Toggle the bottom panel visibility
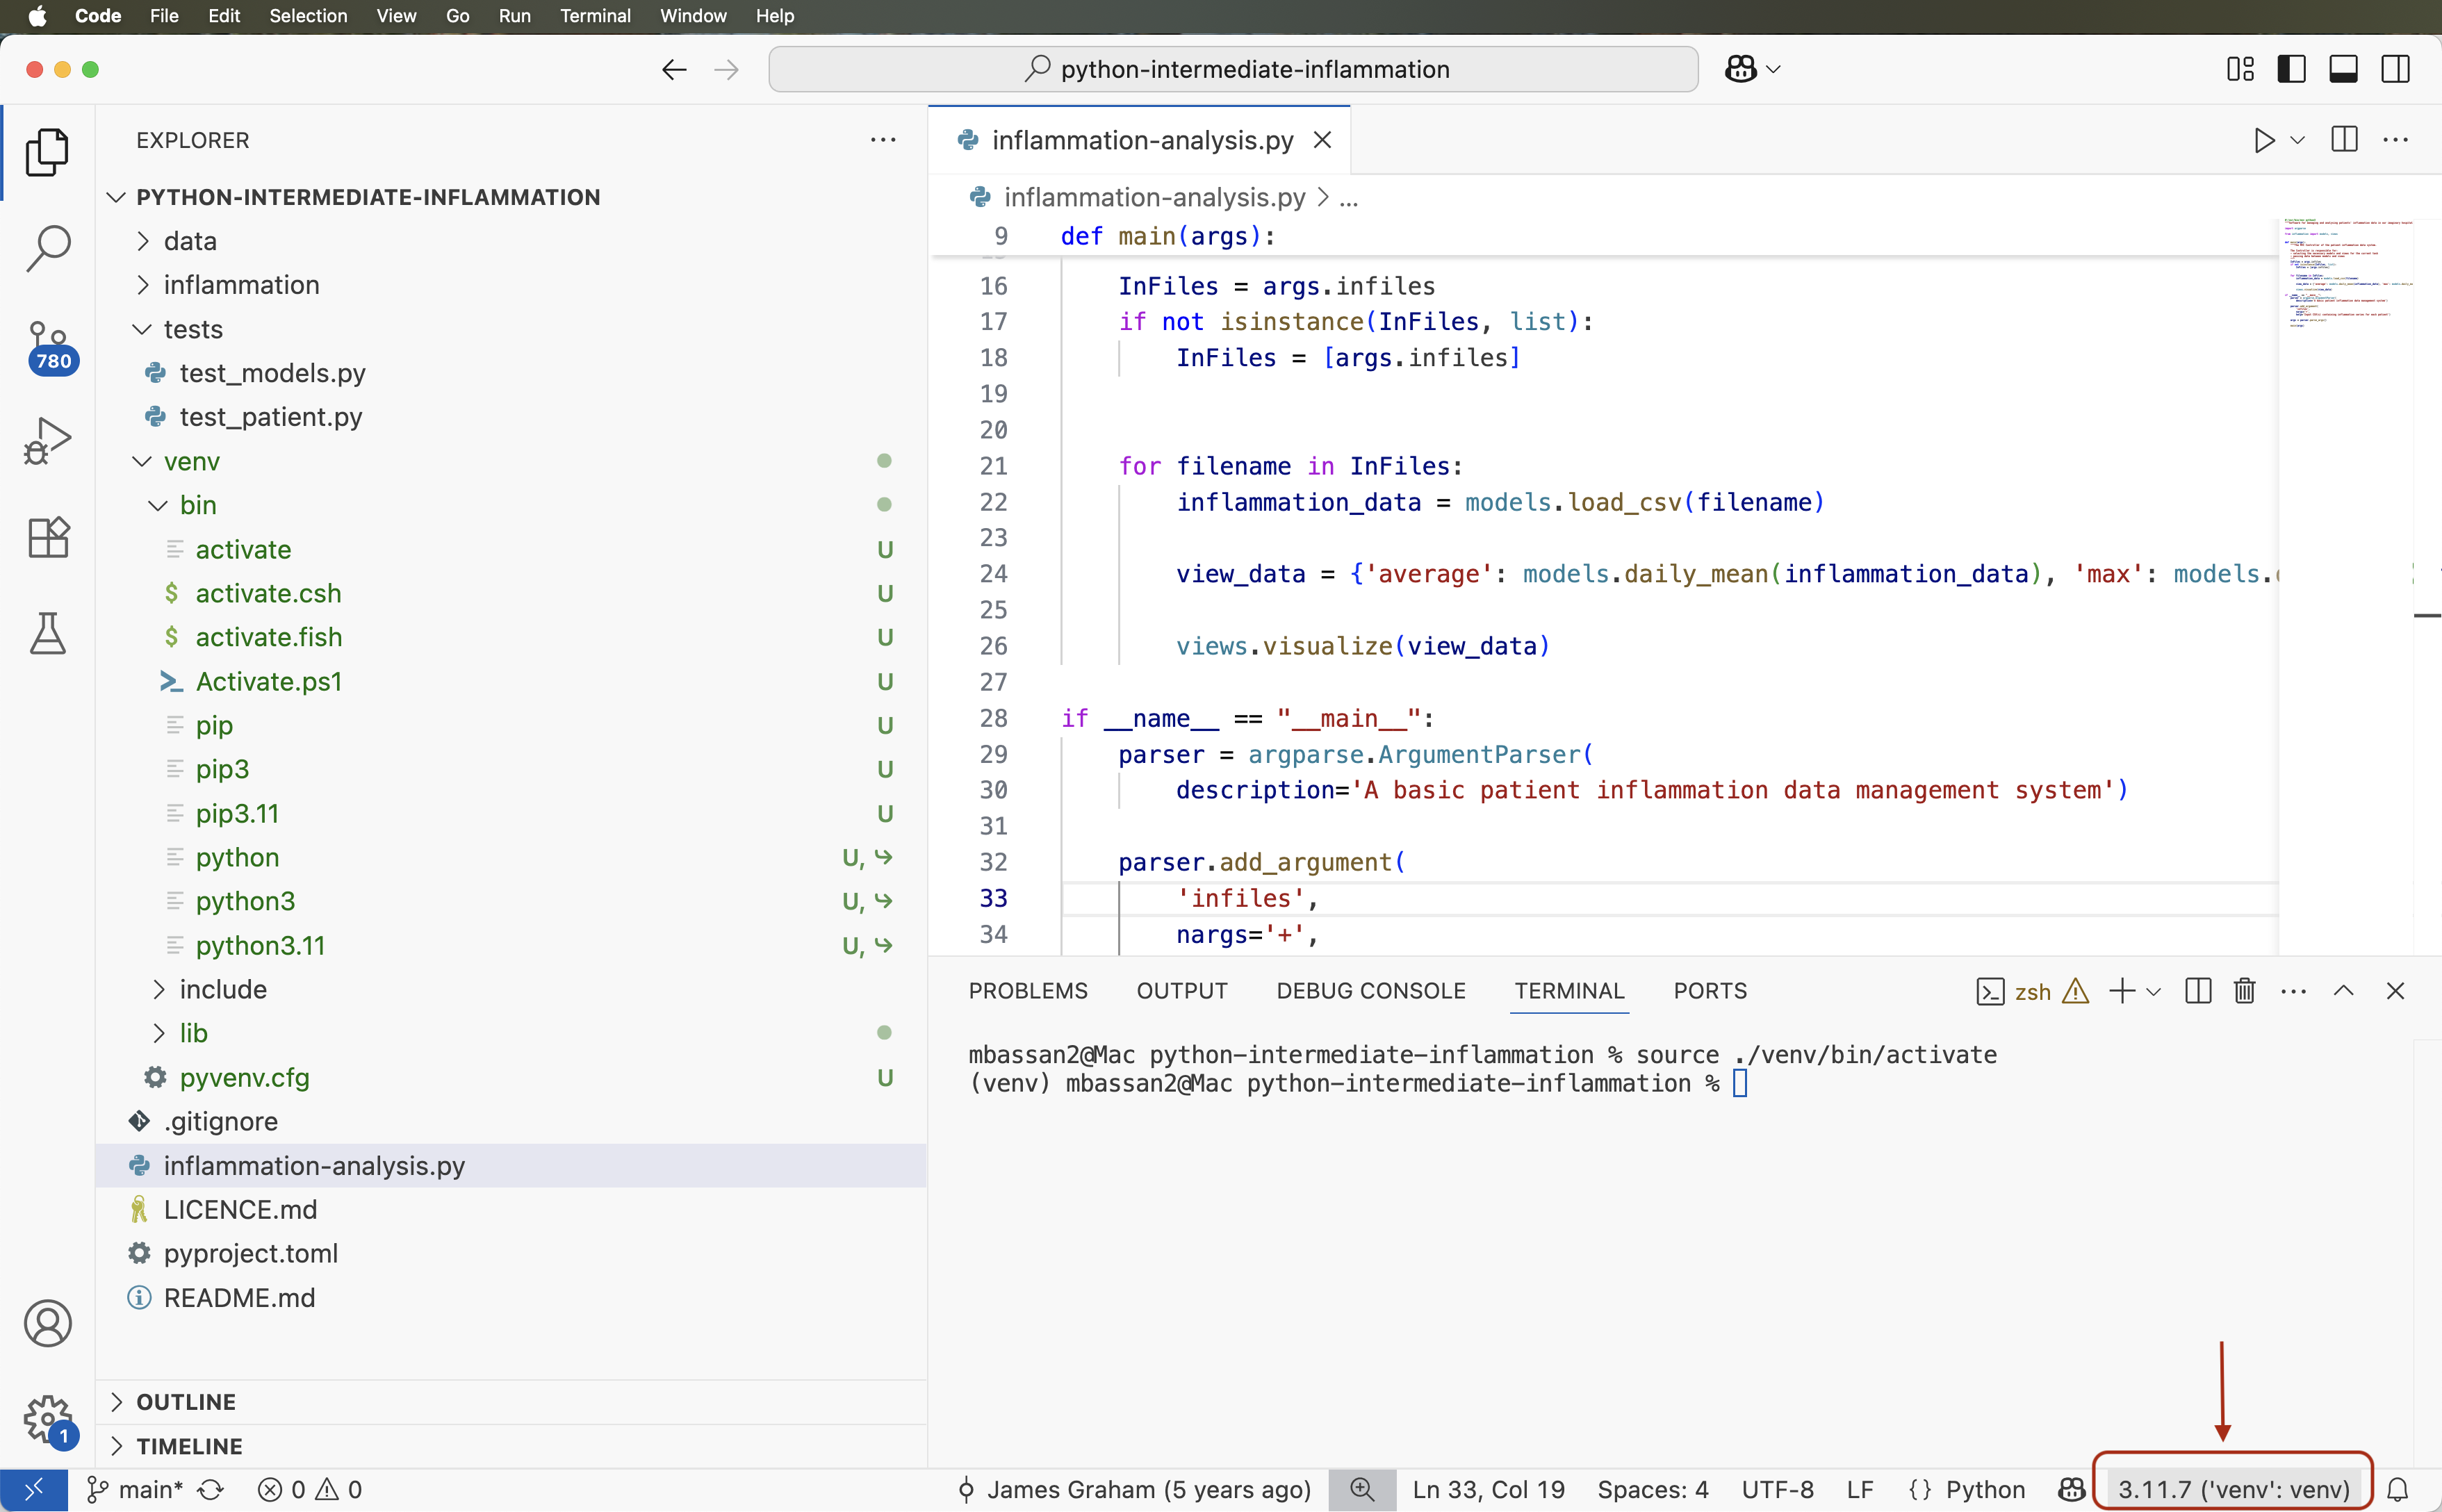This screenshot has width=2442, height=1512. 2343,68
